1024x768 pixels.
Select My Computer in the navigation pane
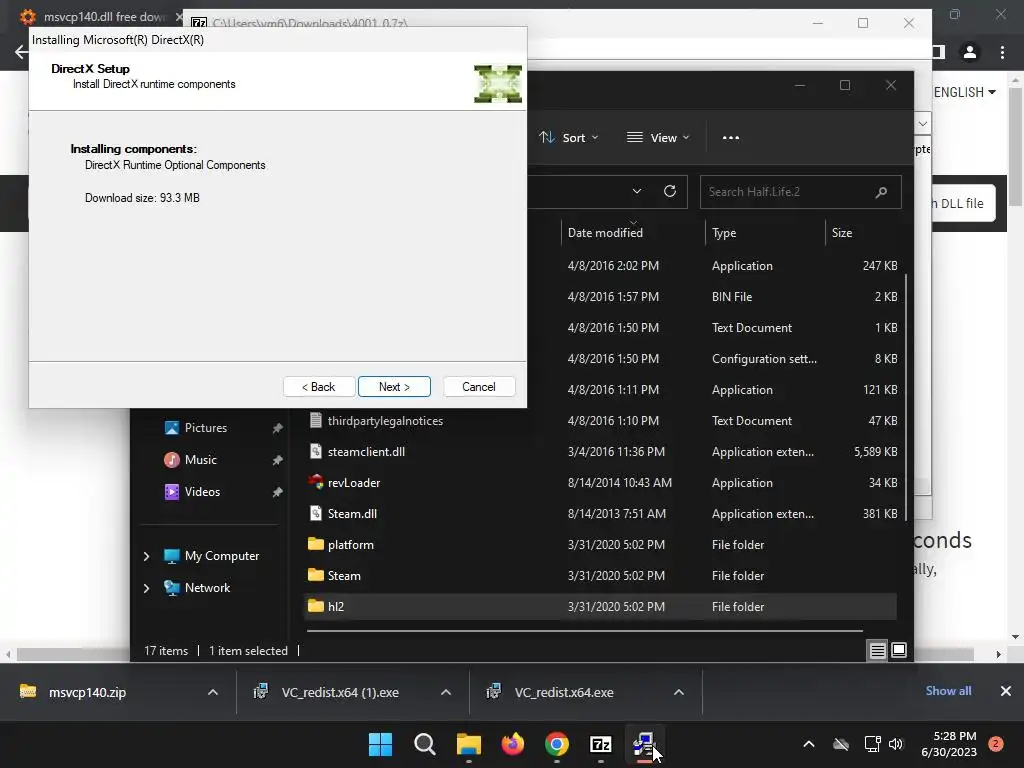click(221, 556)
